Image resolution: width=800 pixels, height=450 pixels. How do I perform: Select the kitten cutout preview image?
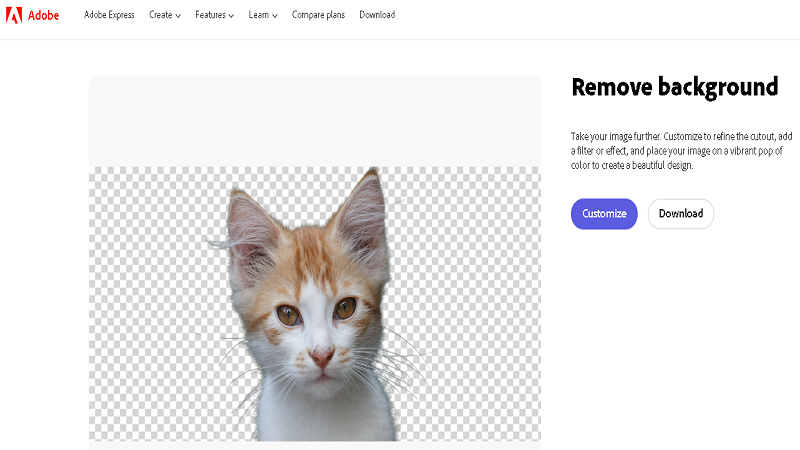tap(315, 304)
